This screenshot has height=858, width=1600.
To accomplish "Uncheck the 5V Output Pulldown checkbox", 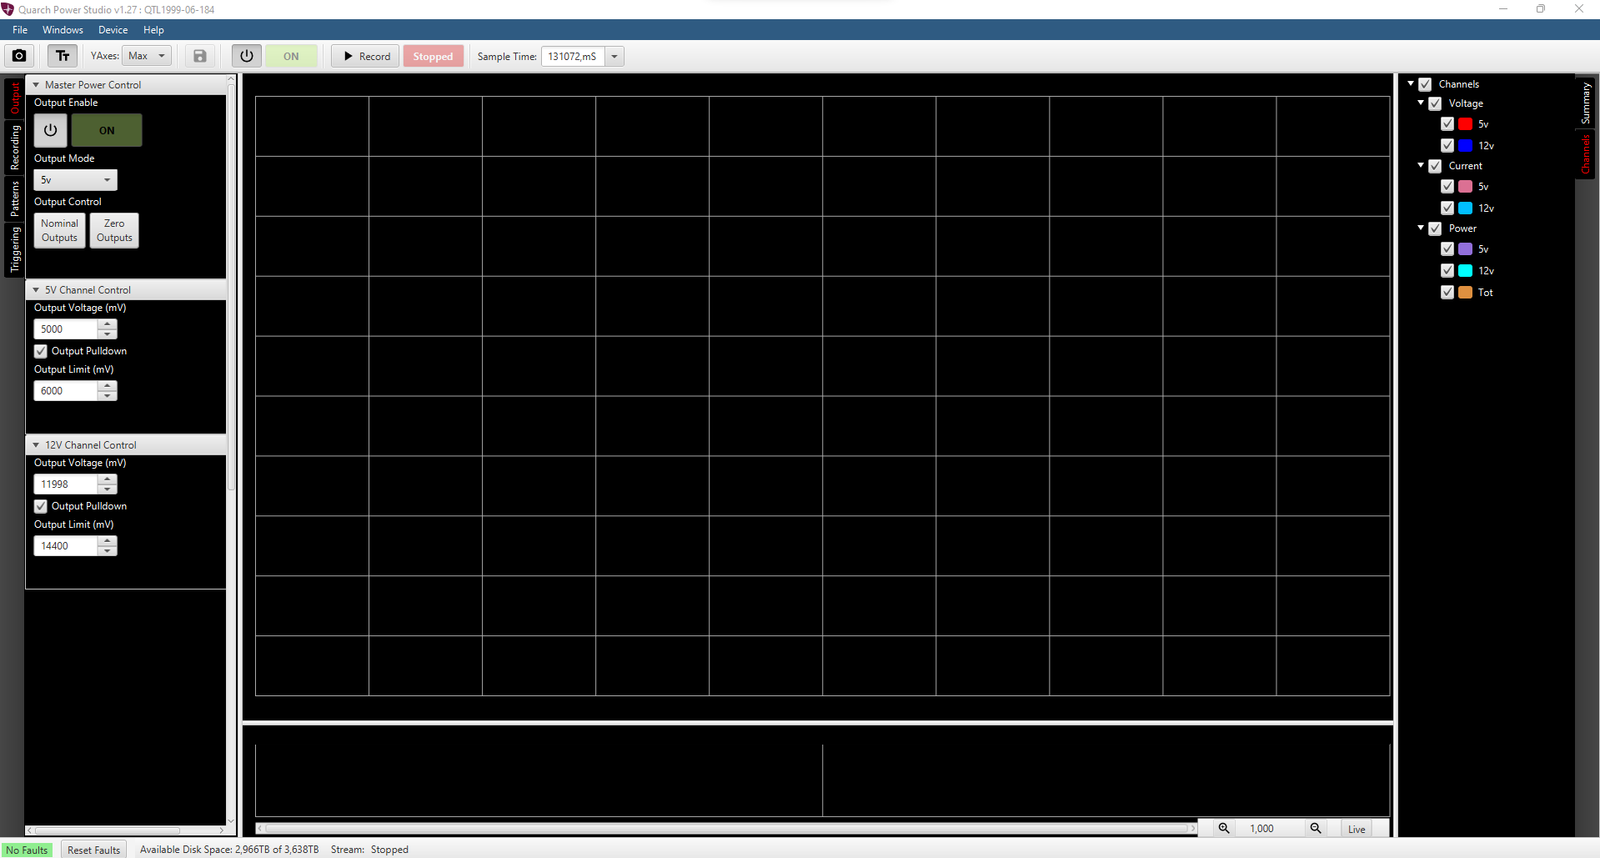I will click(x=41, y=351).
